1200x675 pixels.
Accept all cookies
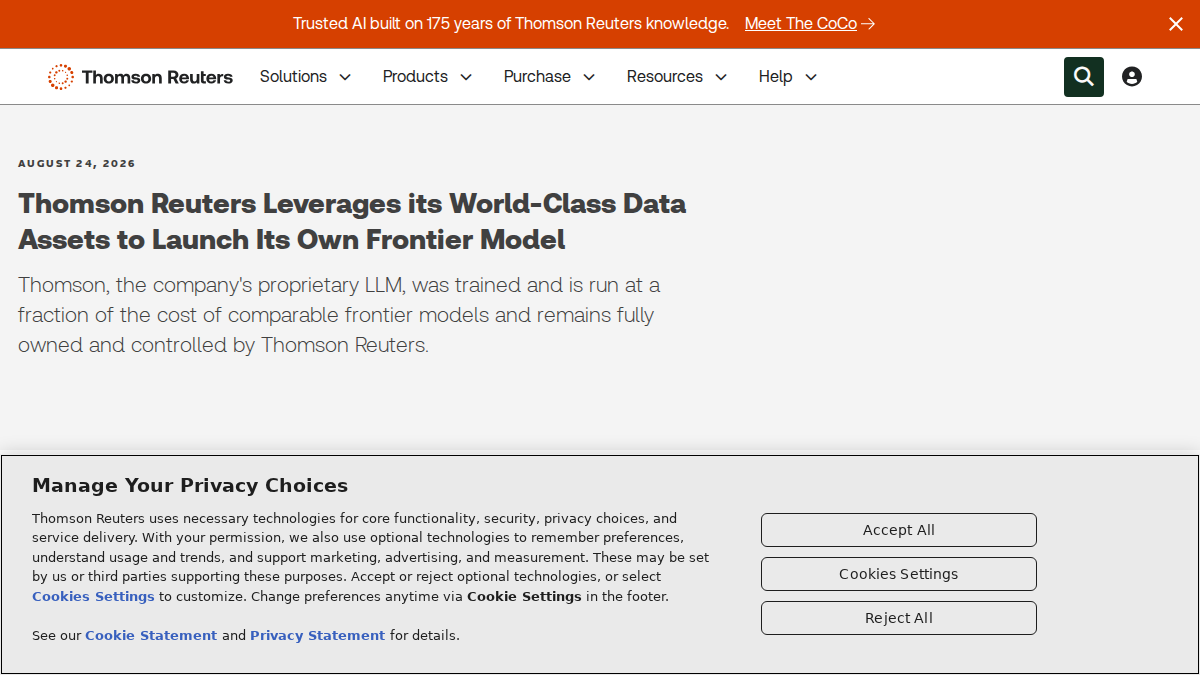(899, 530)
